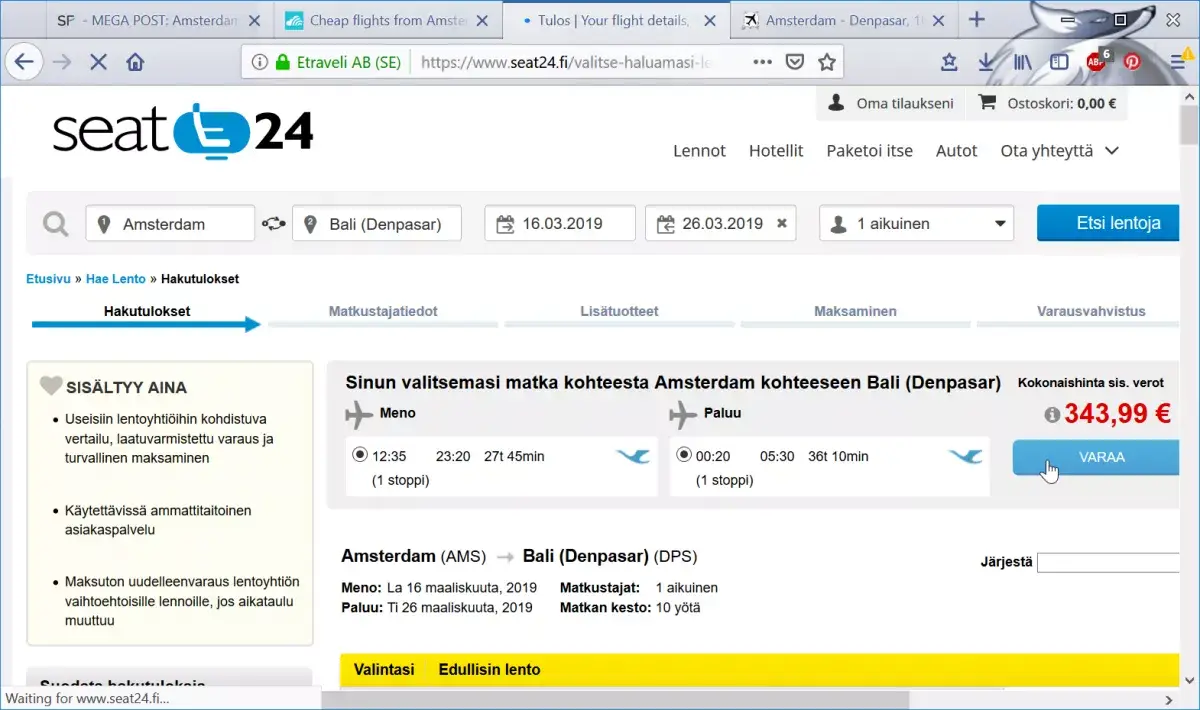
Task: Open a new browser tab
Action: pos(977,20)
